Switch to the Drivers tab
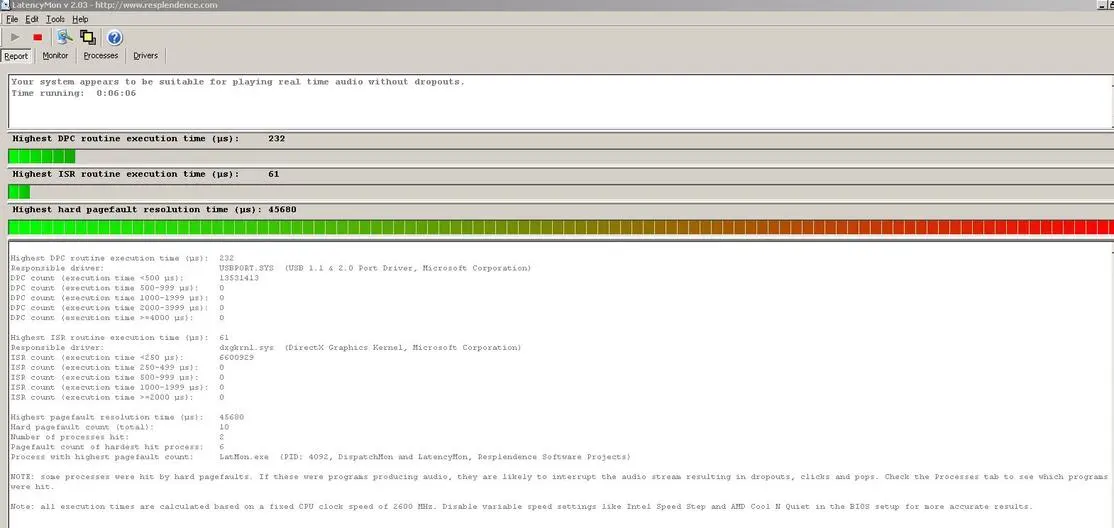This screenshot has height=528, width=1114. pyautogui.click(x=146, y=55)
